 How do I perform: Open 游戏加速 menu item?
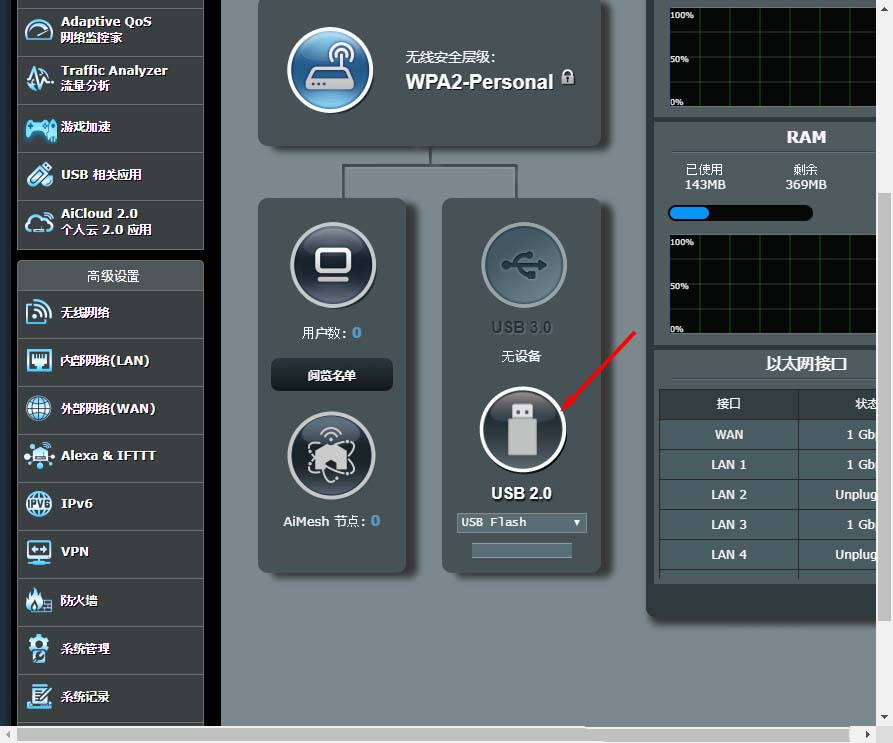(x=110, y=128)
